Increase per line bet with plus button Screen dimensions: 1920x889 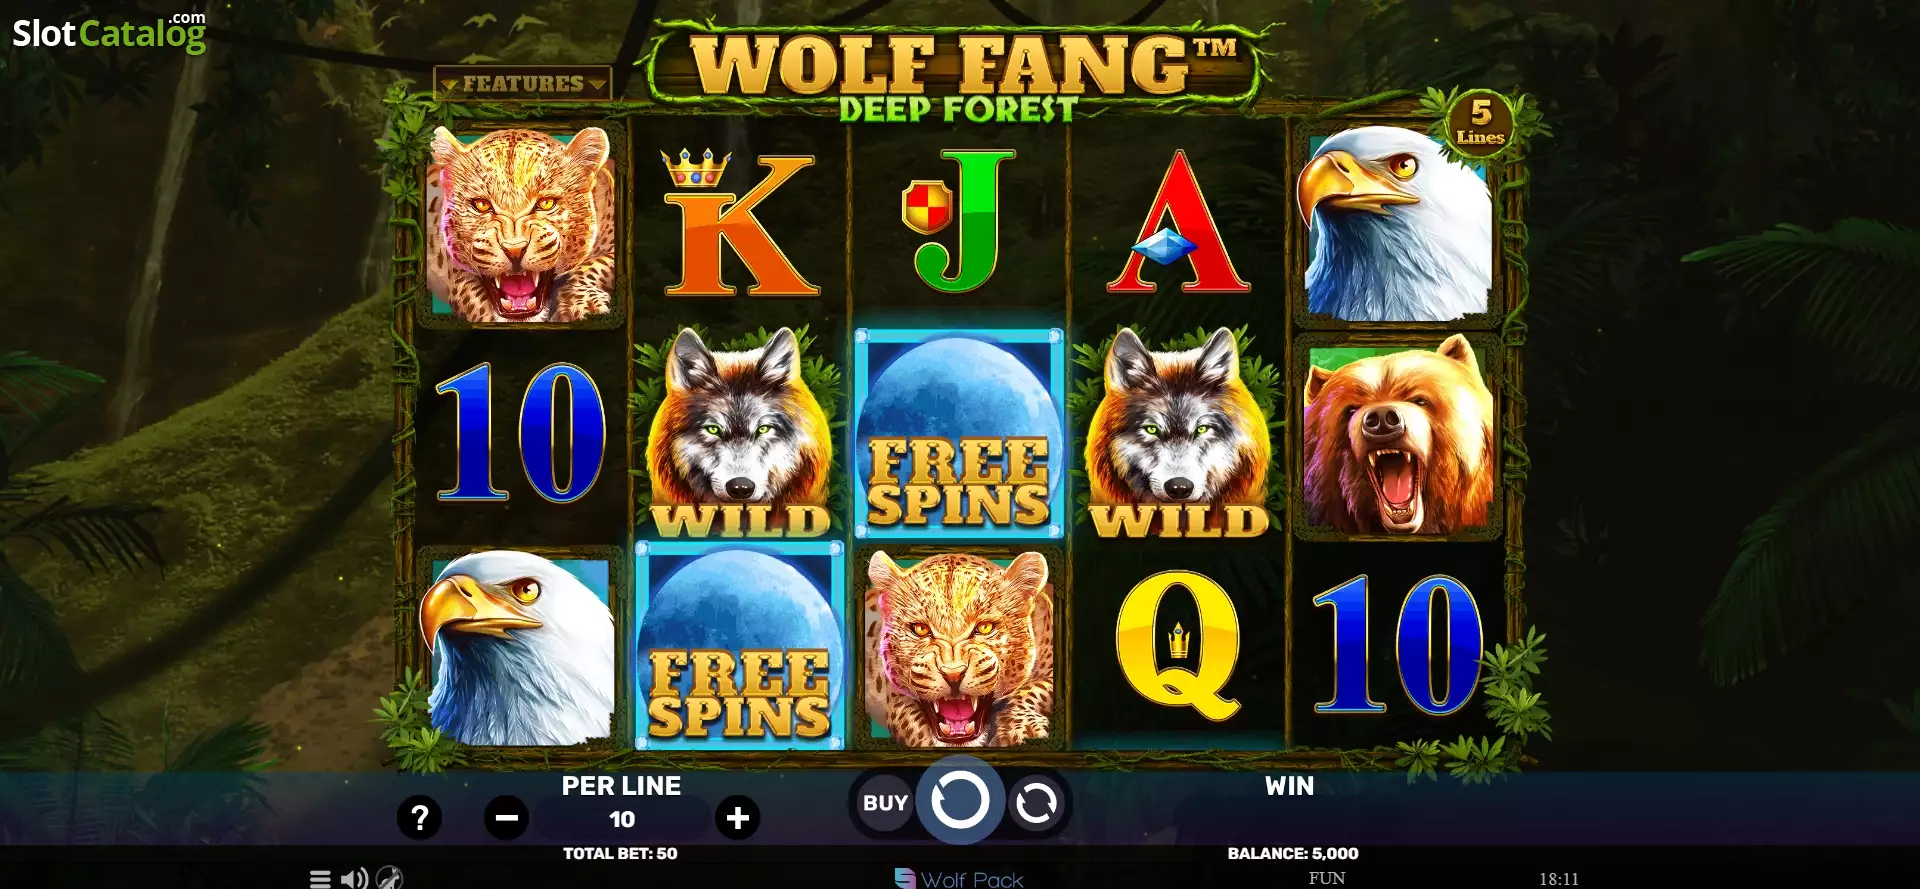point(738,818)
